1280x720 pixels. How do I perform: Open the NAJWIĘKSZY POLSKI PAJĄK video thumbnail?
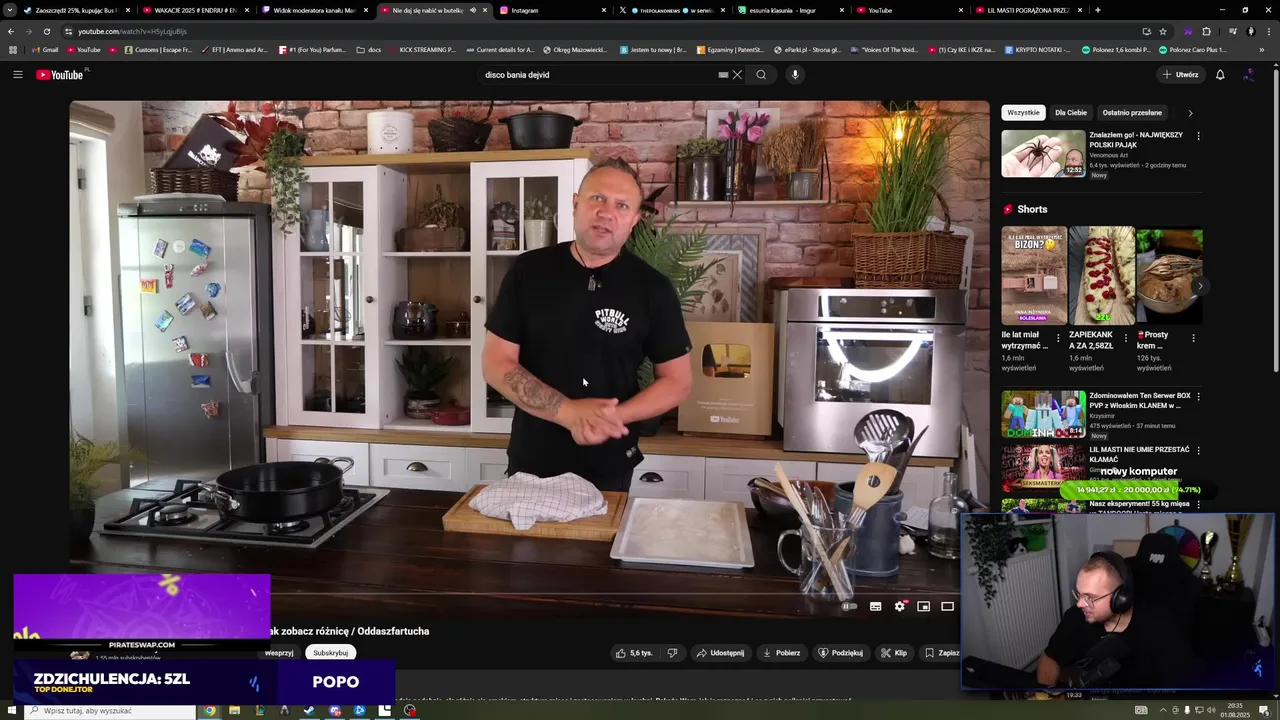coord(1043,154)
